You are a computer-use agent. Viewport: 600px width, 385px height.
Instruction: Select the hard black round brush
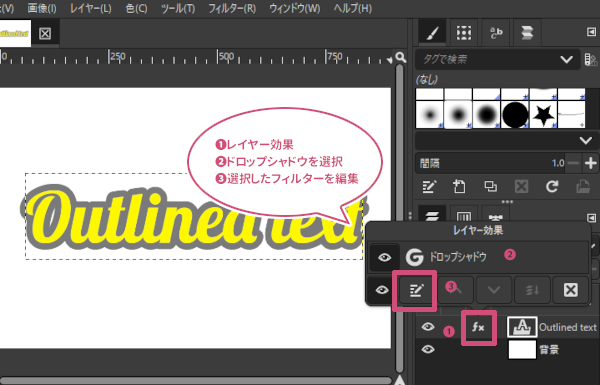pos(515,114)
